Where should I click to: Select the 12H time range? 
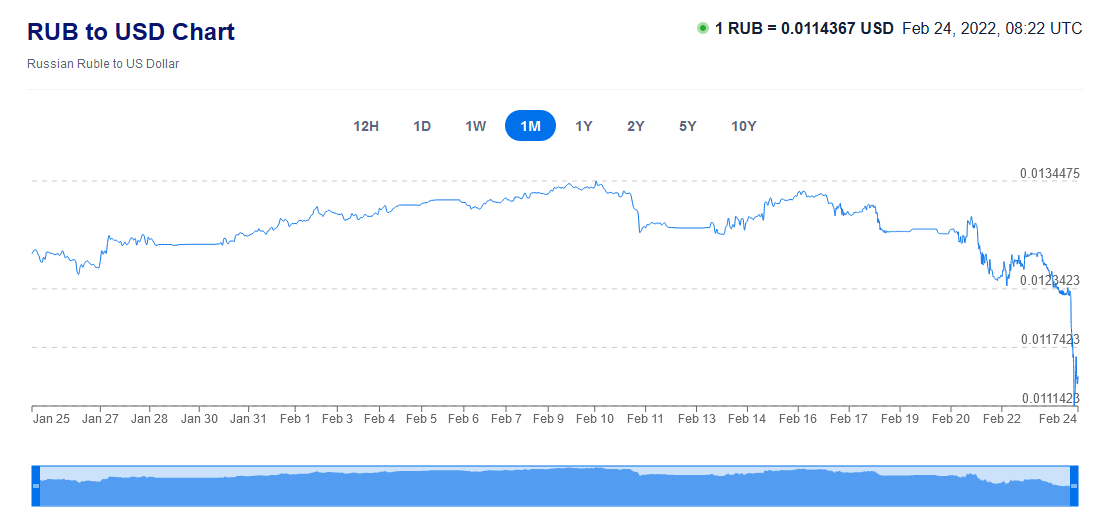pyautogui.click(x=366, y=127)
